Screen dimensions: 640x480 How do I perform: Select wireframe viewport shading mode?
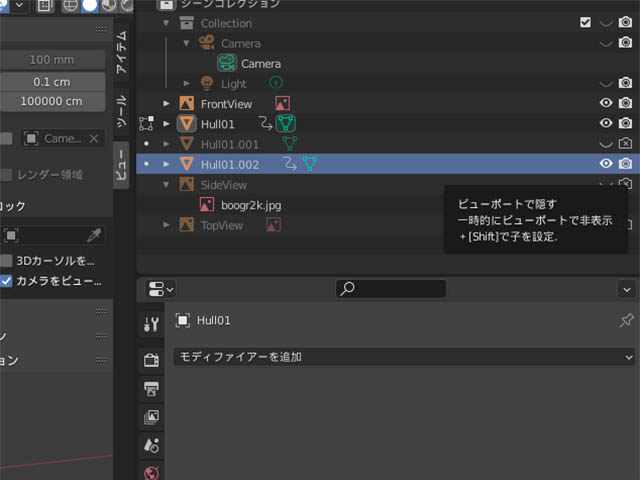coord(70,5)
